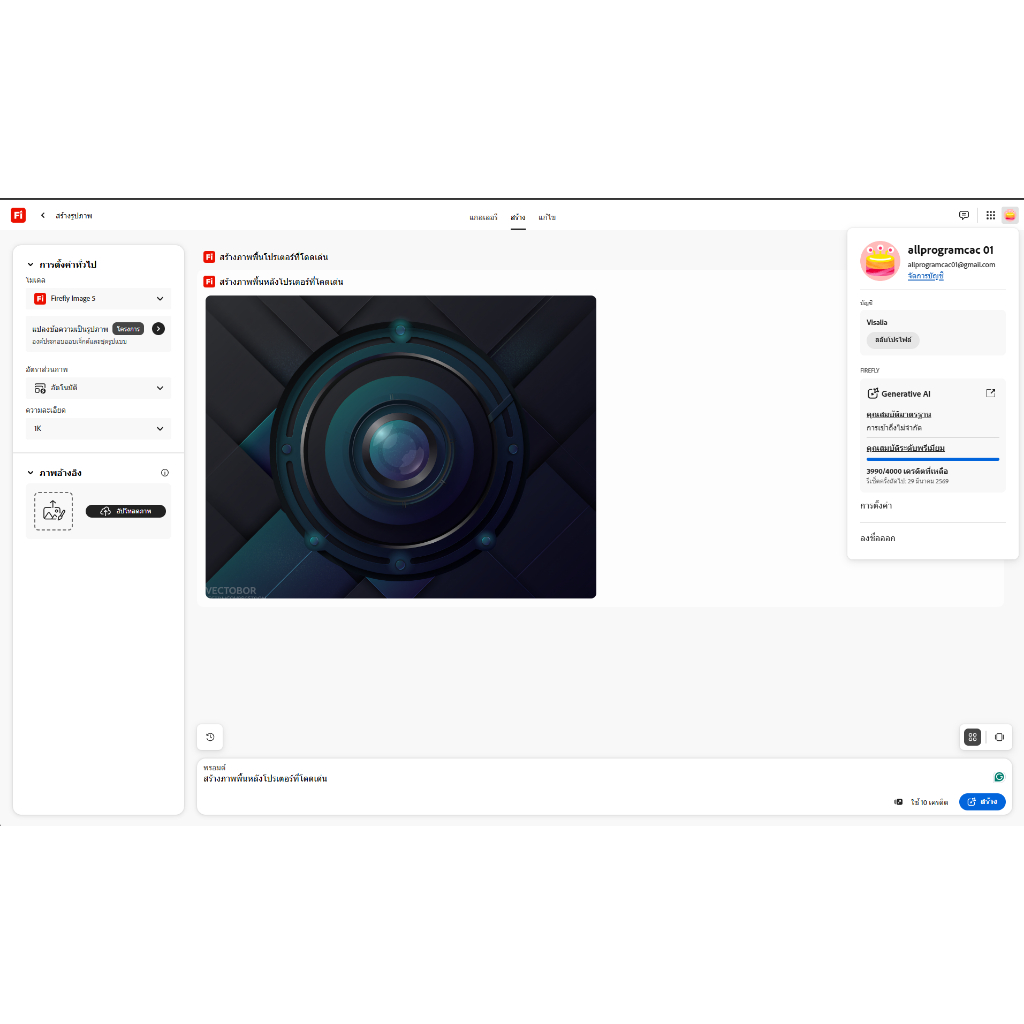The width and height of the screenshot is (1024, 1024).
Task: Click the premium features underlined link
Action: point(905,448)
